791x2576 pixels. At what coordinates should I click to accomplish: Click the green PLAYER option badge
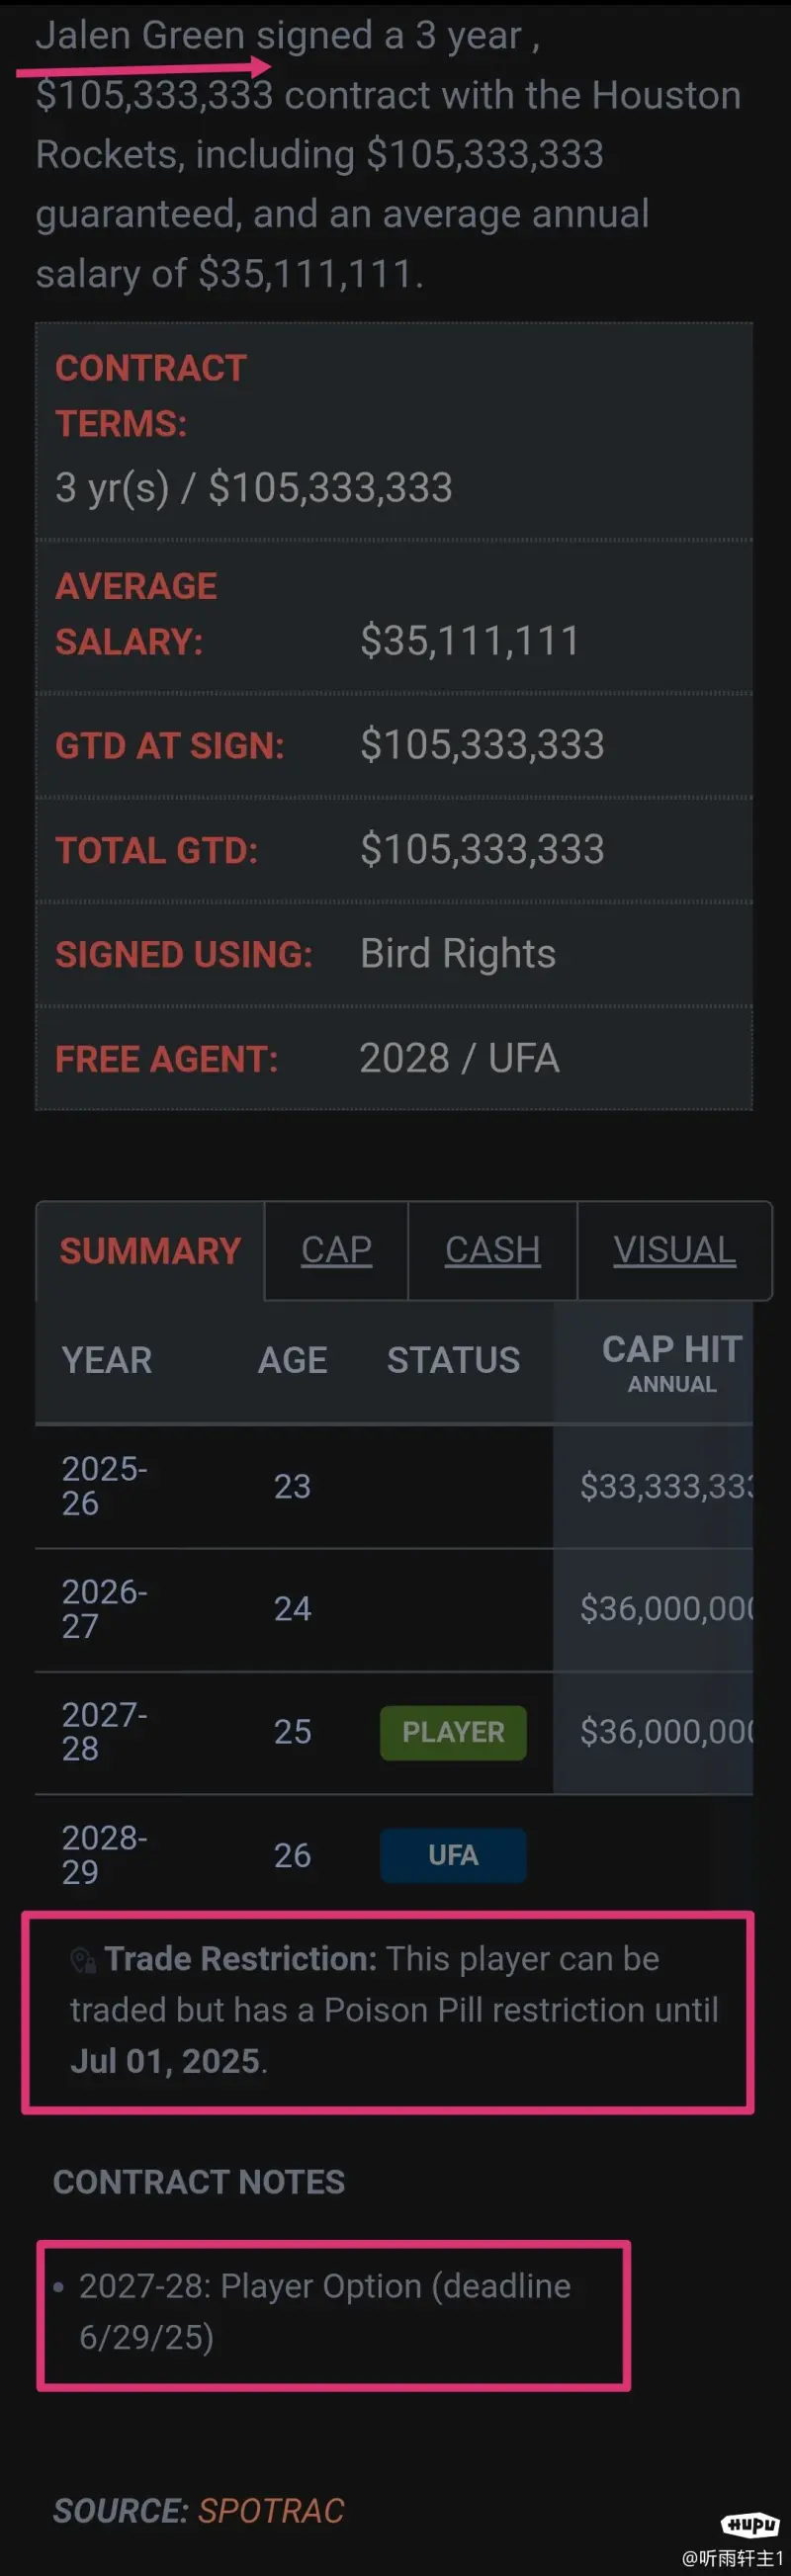pos(453,1732)
